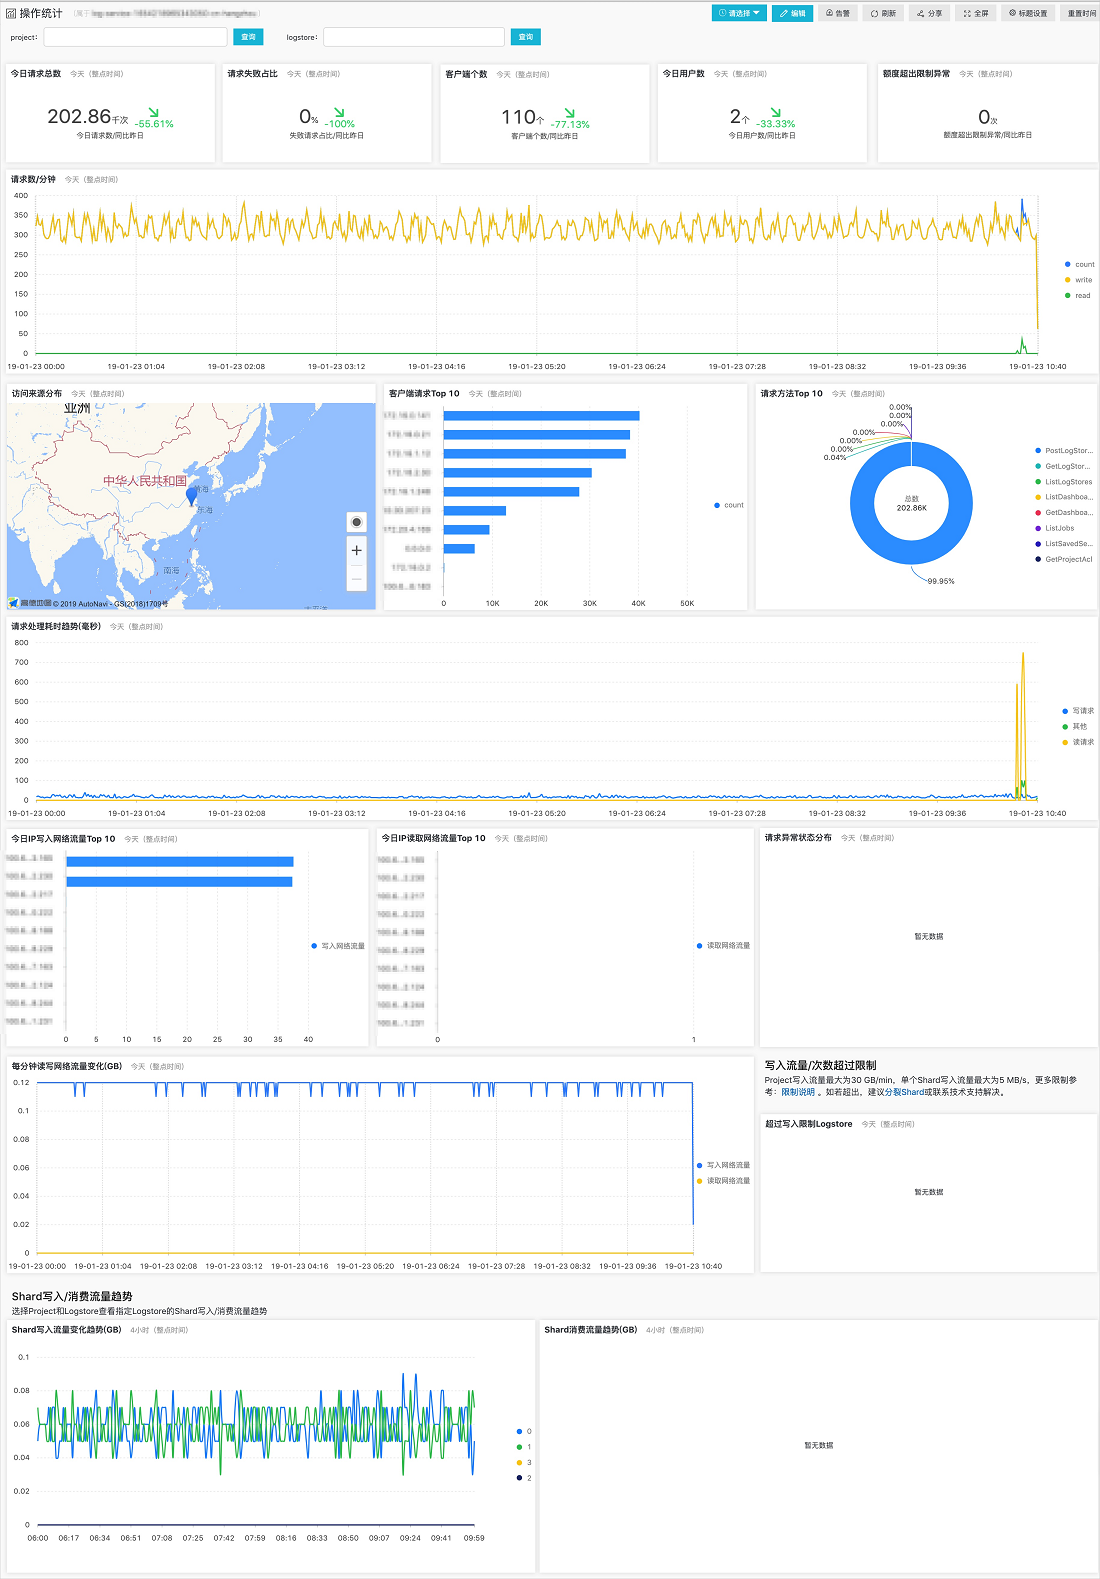Focus the project input field
The width and height of the screenshot is (1100, 1579).
point(135,37)
